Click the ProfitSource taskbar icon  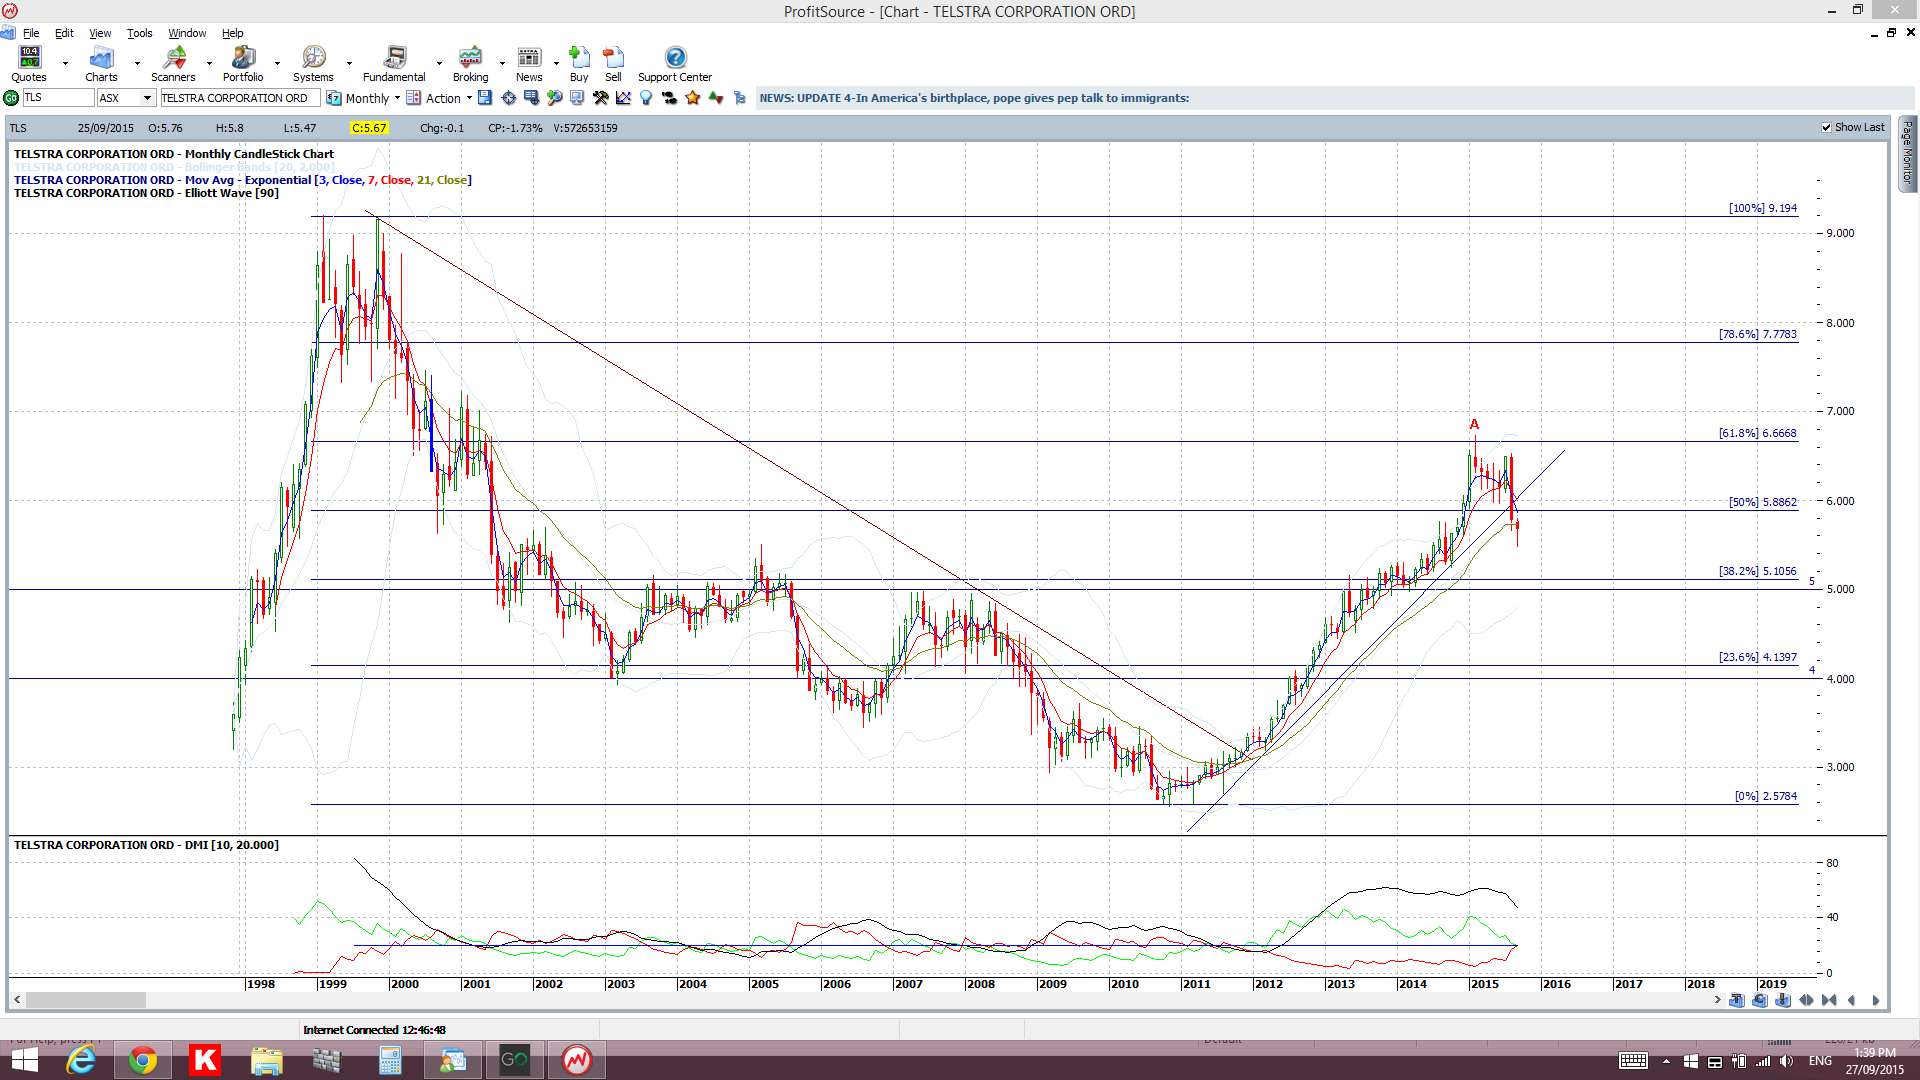(x=576, y=1060)
